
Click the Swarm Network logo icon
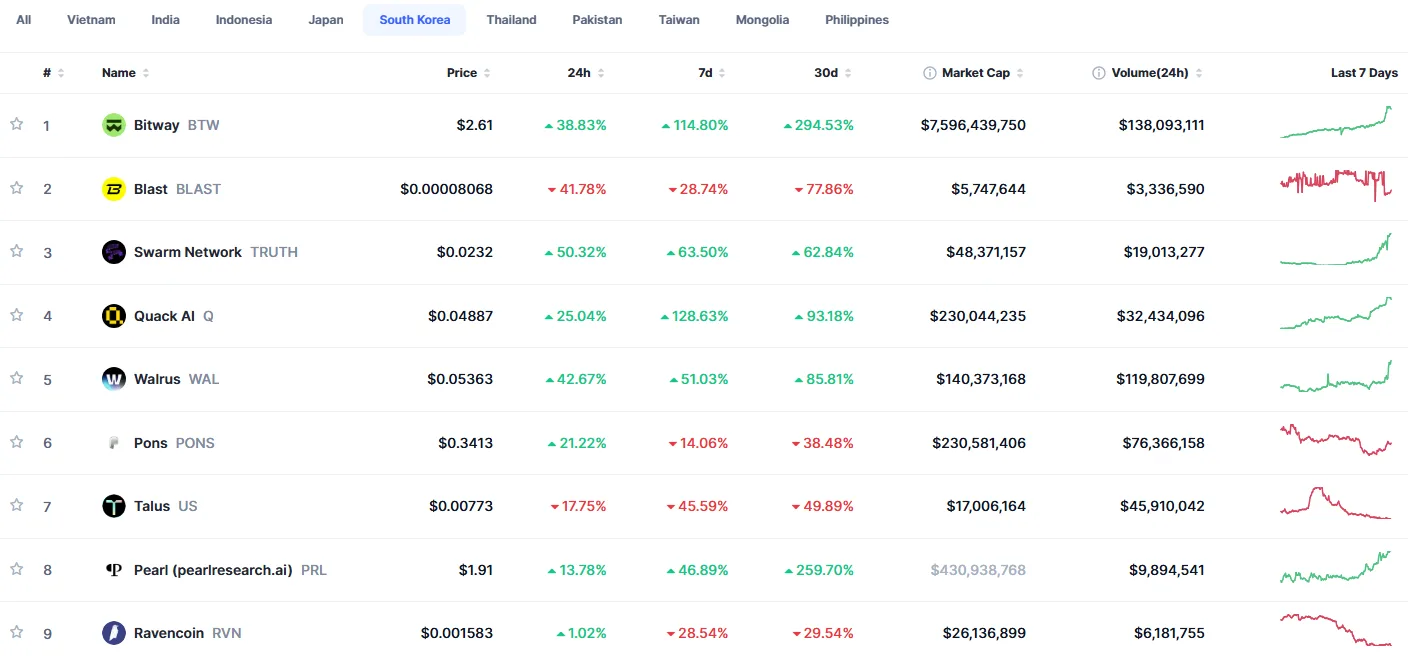114,252
